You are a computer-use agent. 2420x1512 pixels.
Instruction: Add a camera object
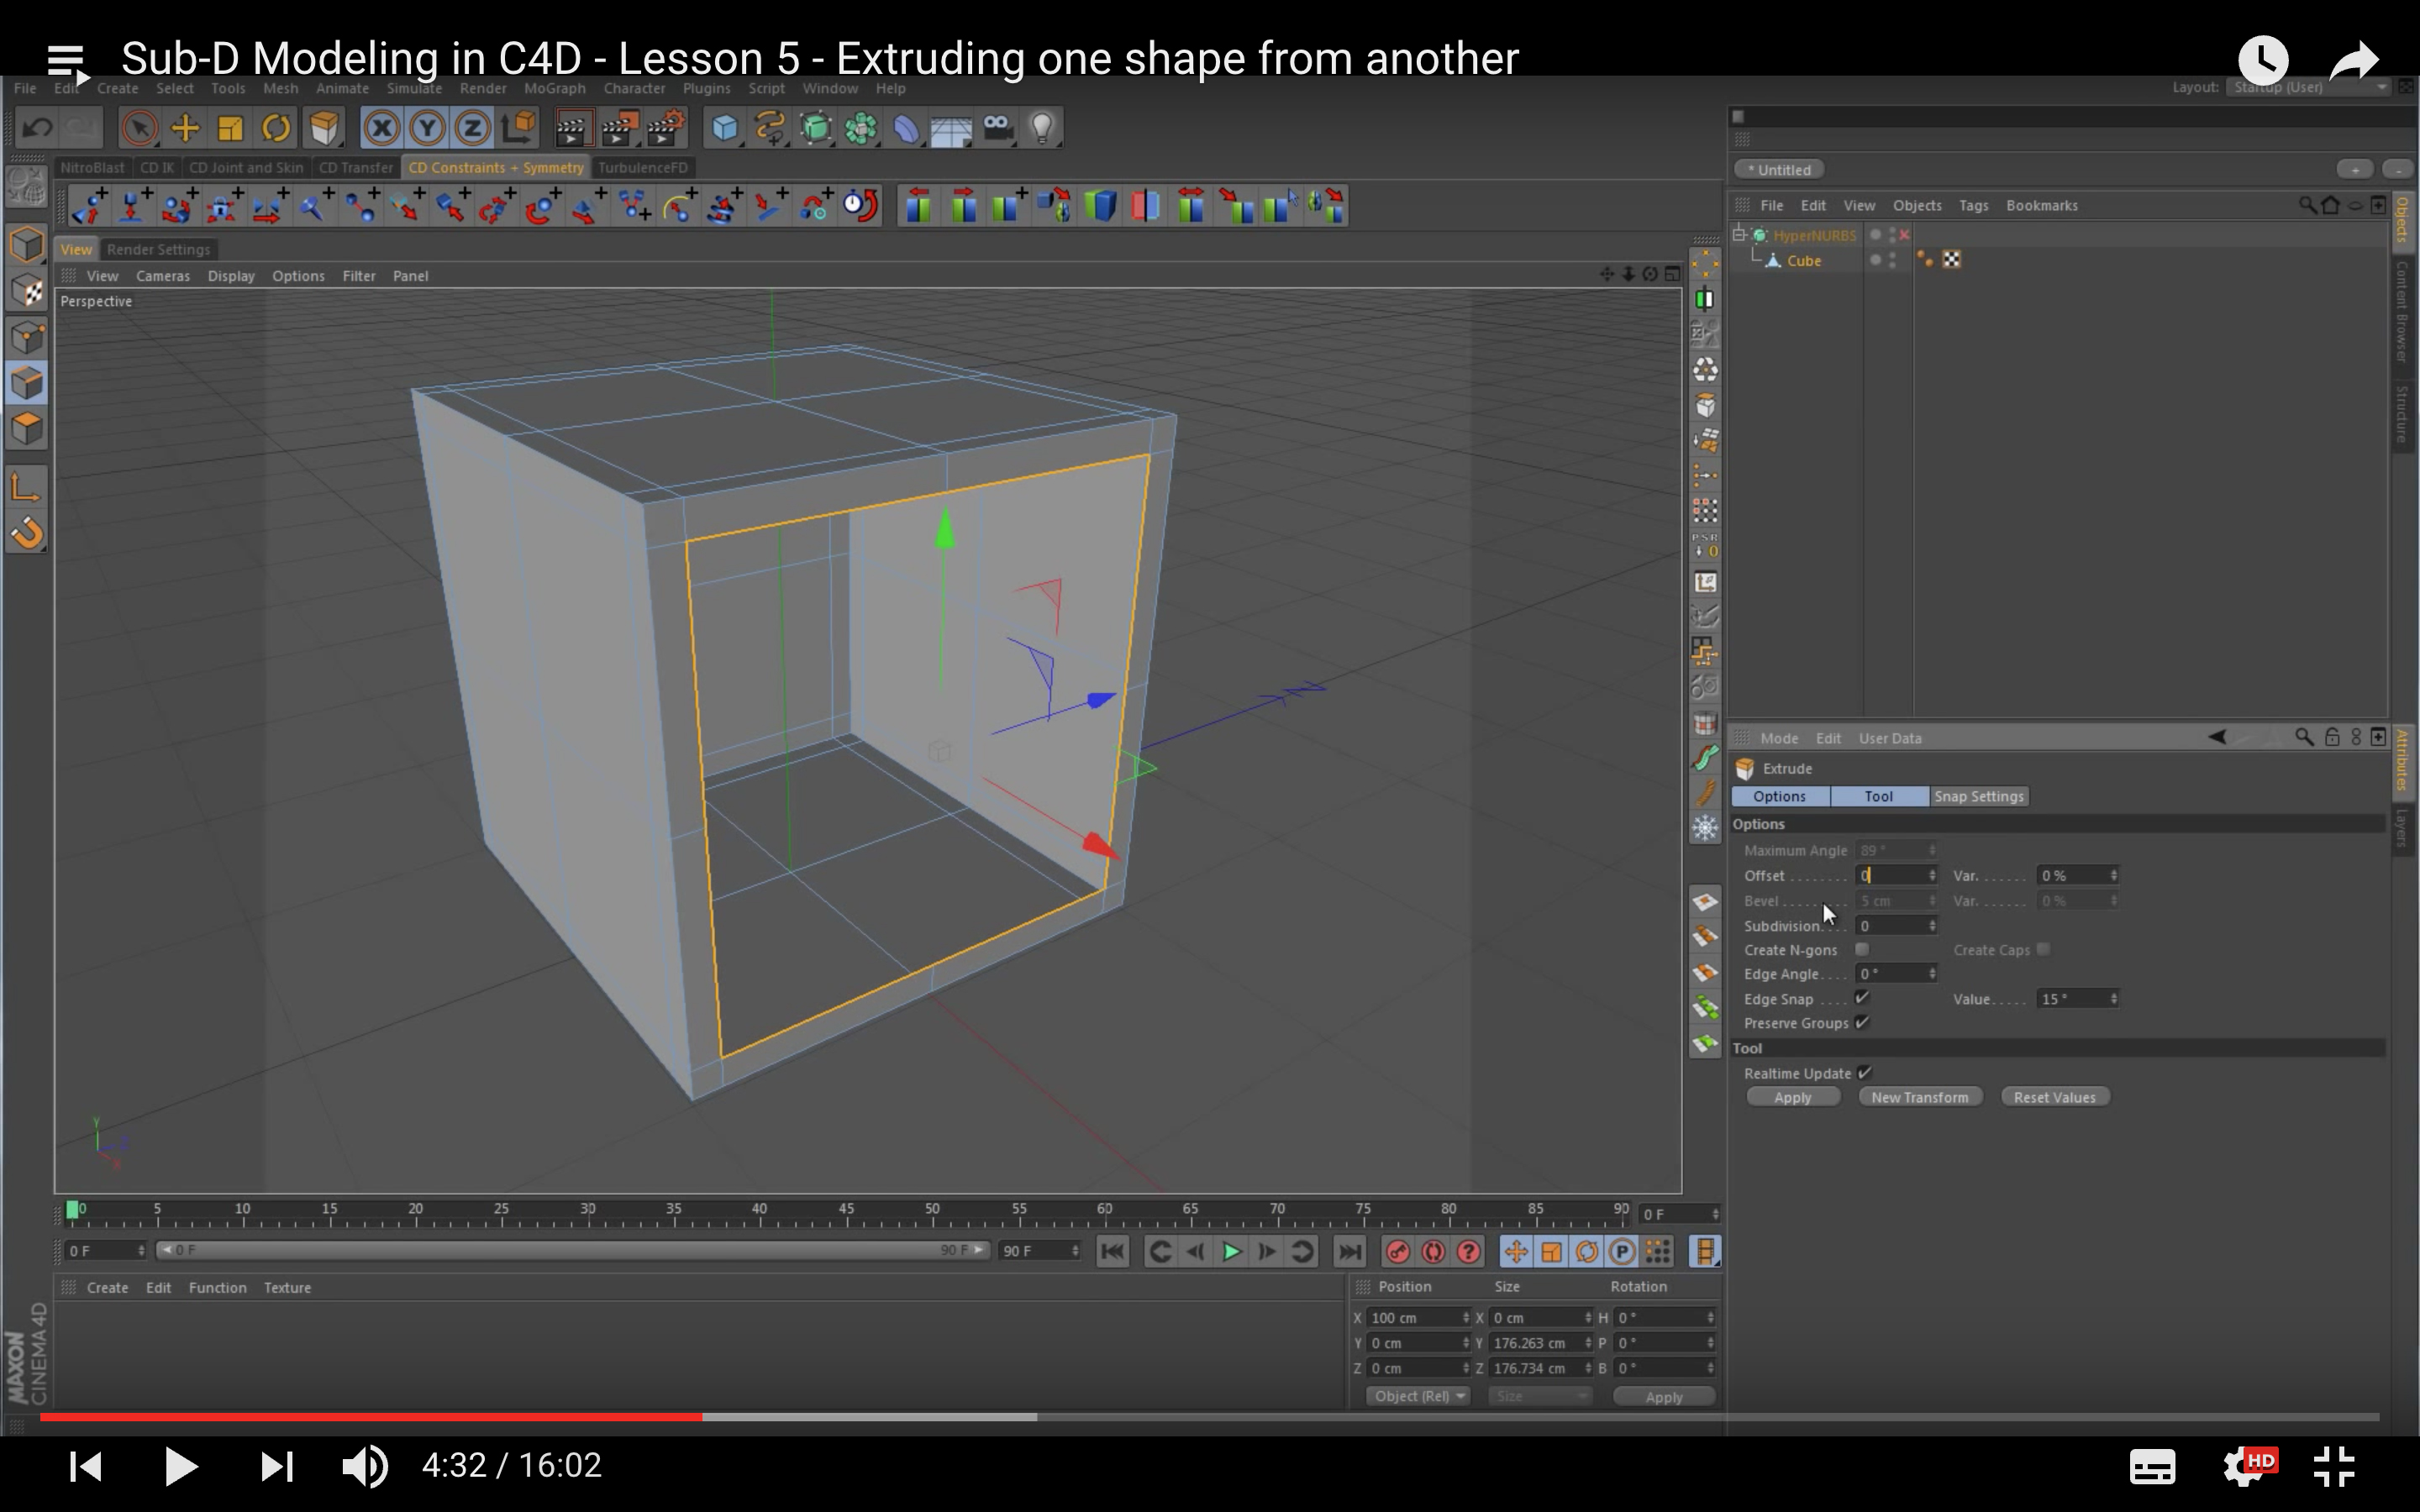(x=997, y=128)
